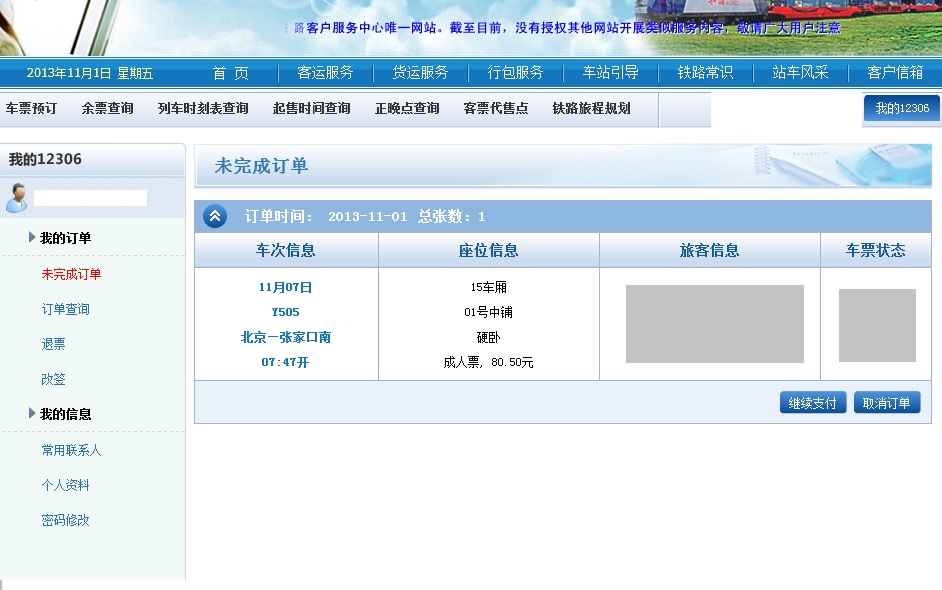Open the 客运服务 menu
This screenshot has width=942, height=590.
[325, 73]
